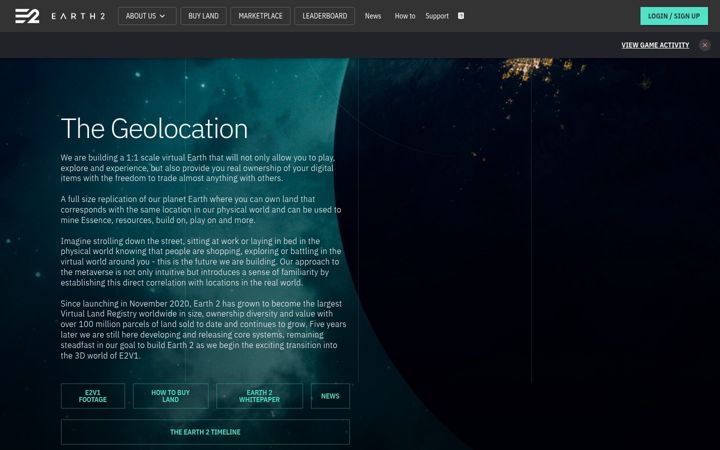Go to the Marketplace
720x450 pixels.
point(260,16)
